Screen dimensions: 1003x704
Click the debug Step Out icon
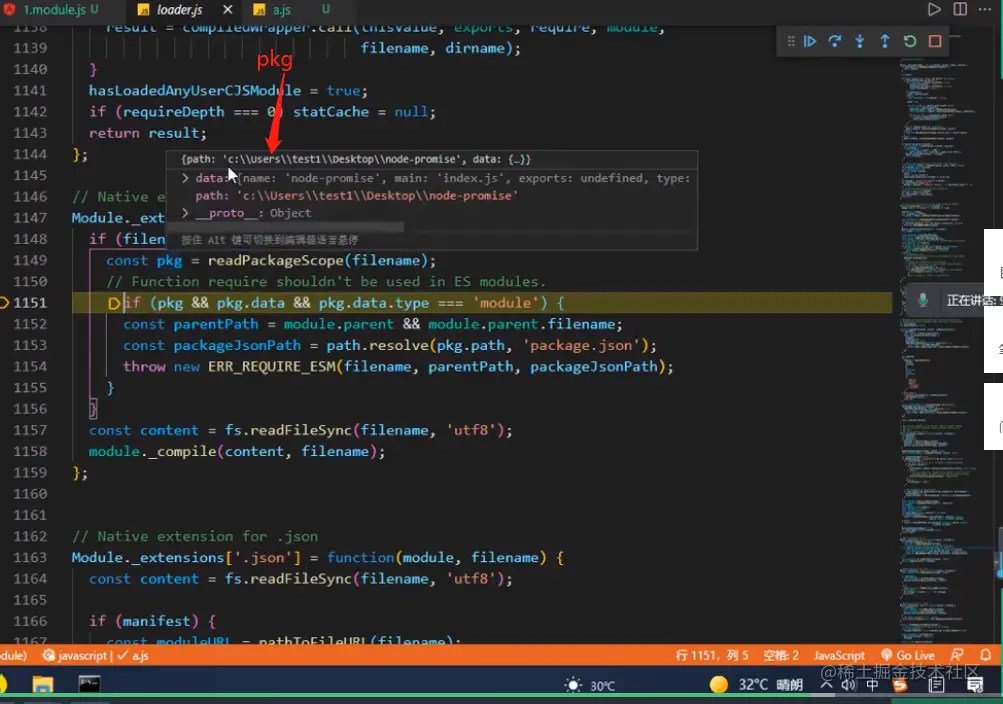[885, 42]
